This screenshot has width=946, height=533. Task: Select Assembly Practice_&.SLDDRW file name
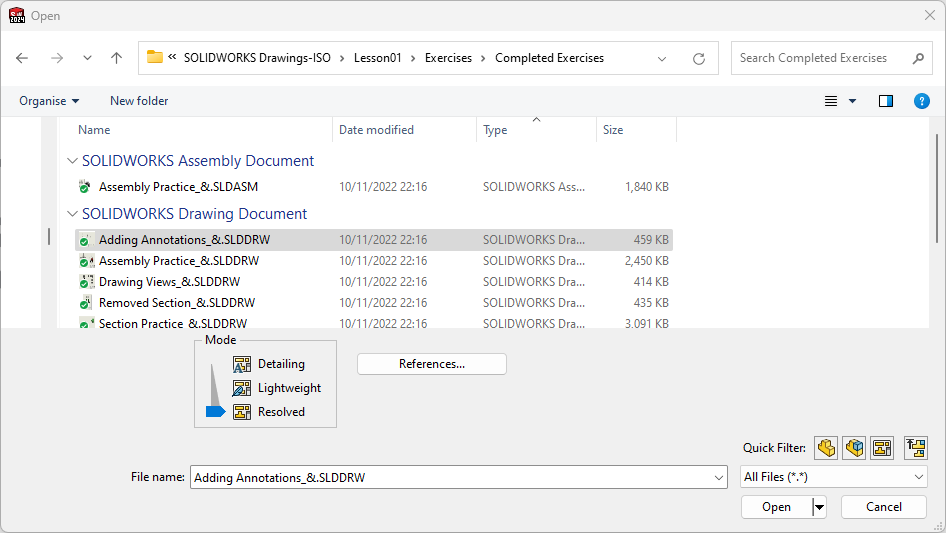pyautogui.click(x=179, y=261)
